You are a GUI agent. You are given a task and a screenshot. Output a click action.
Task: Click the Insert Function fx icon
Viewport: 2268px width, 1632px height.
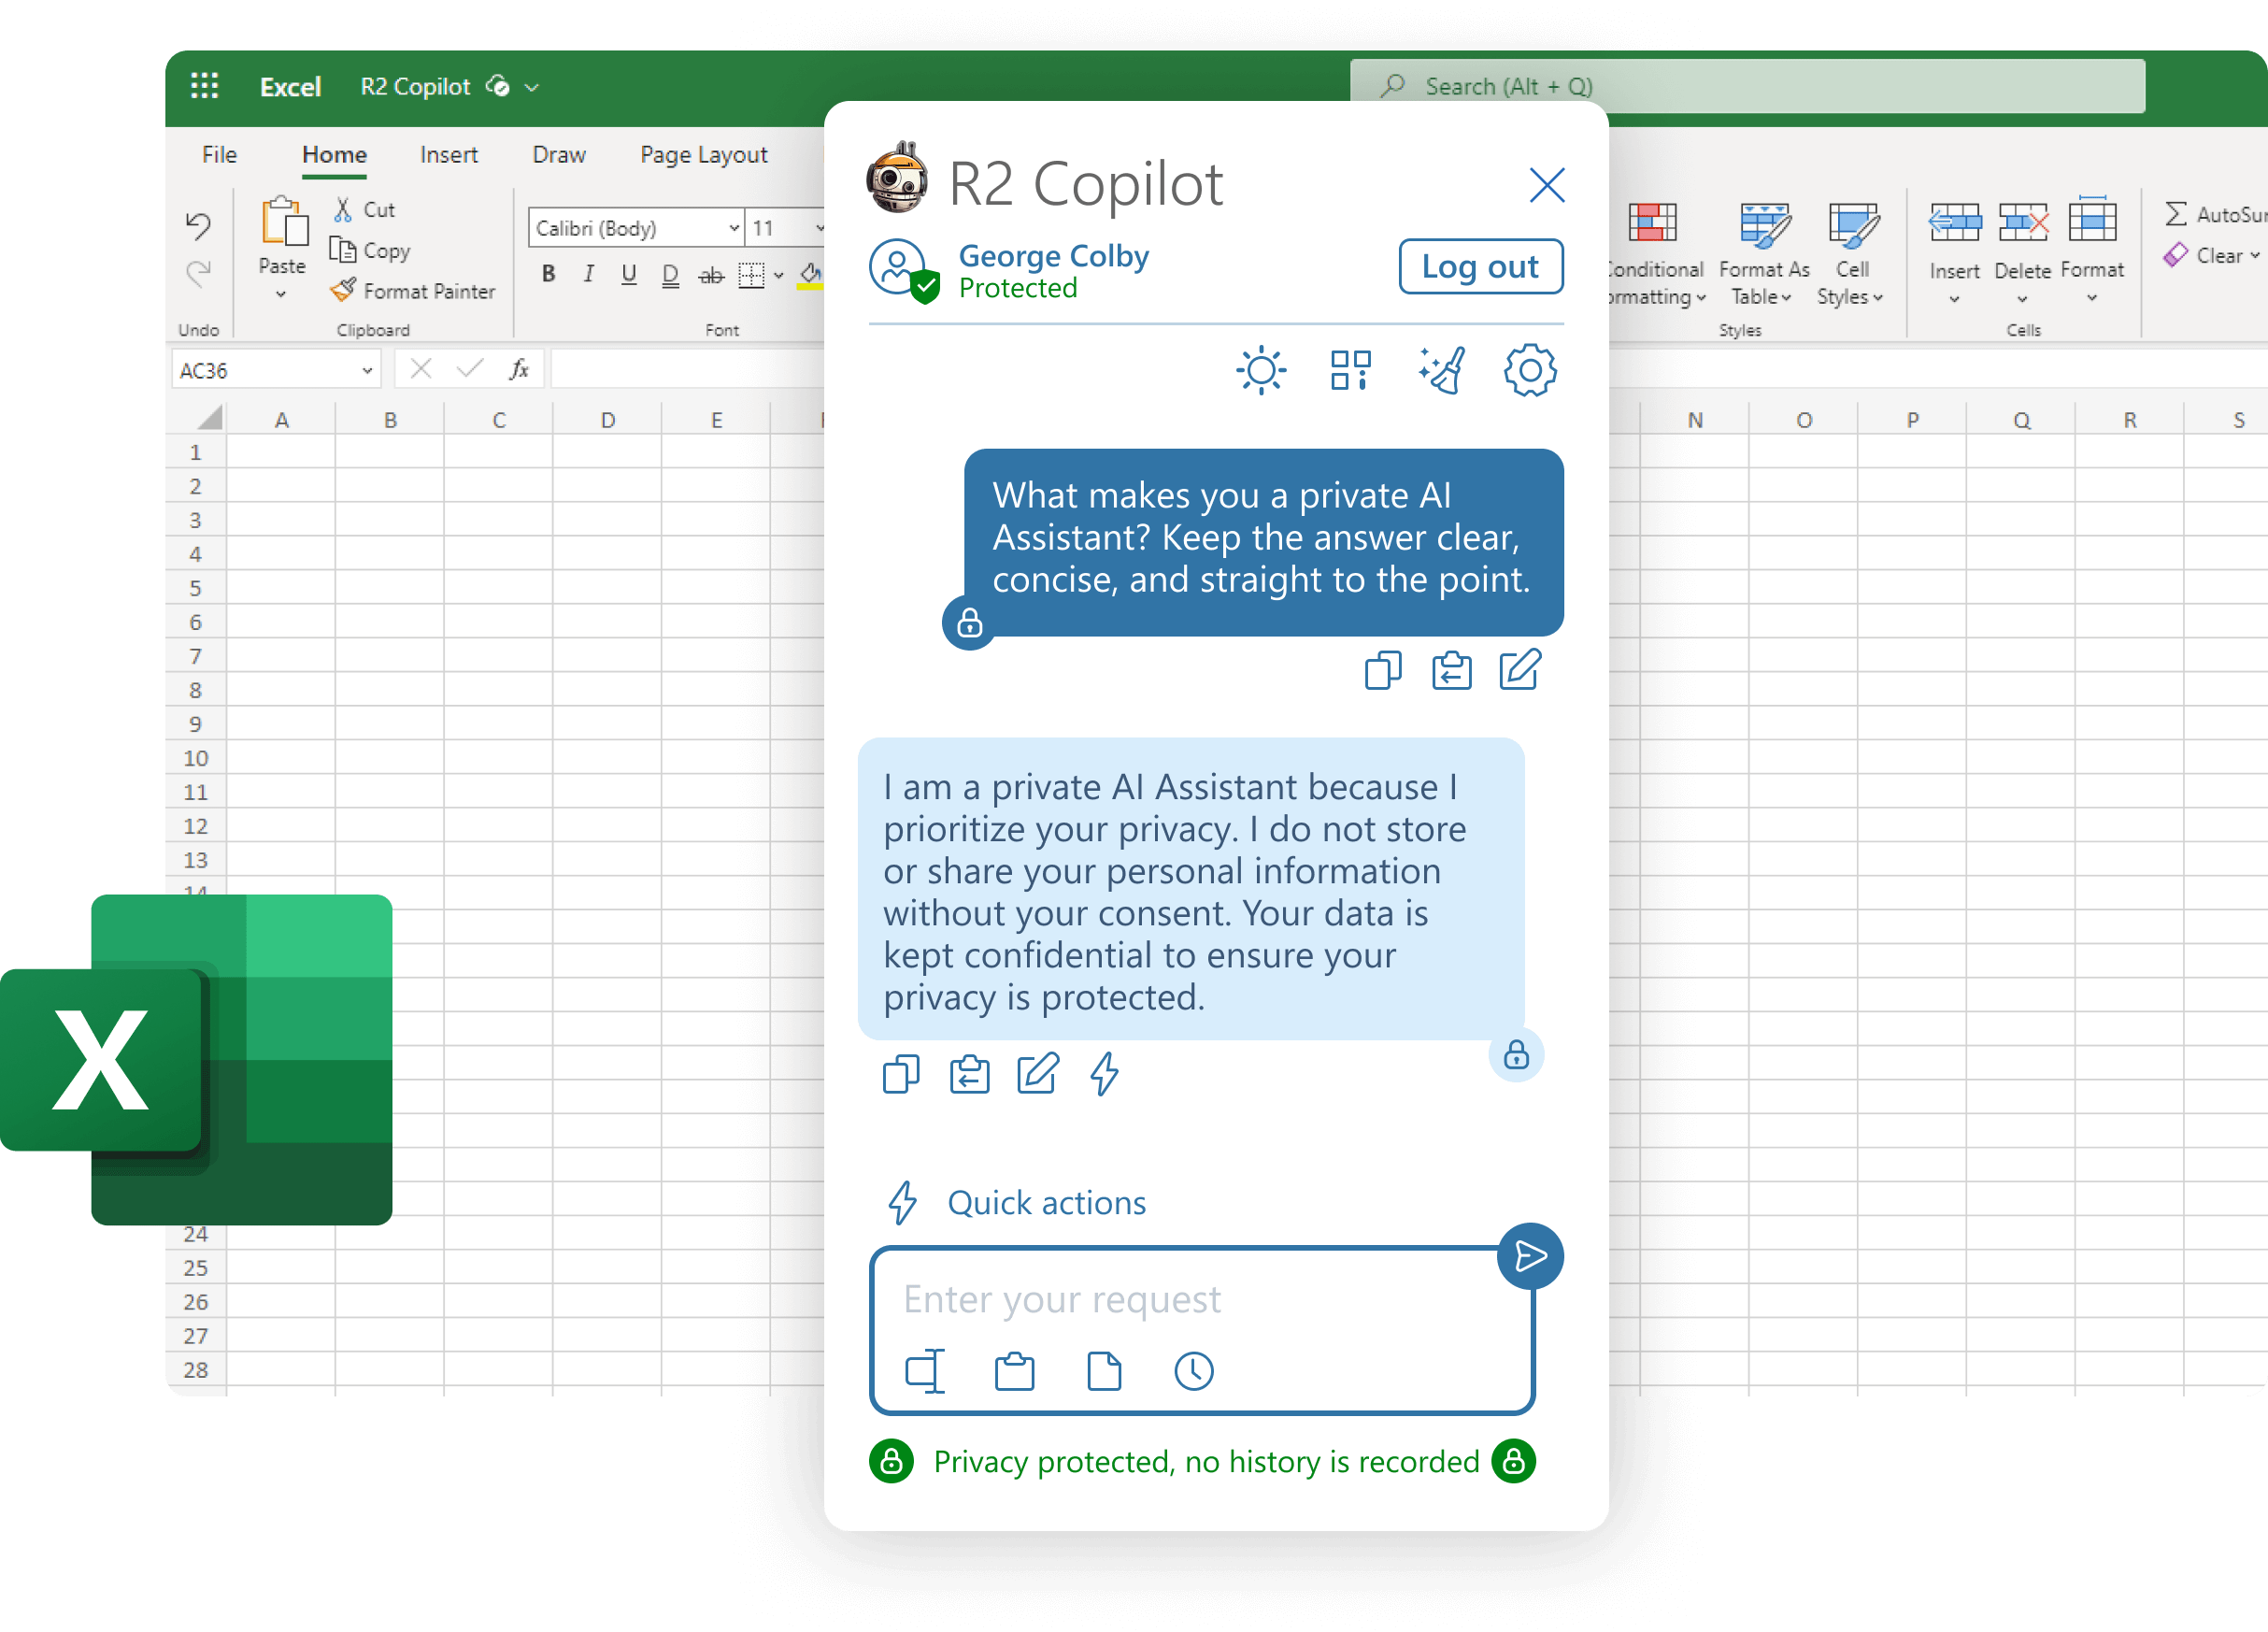click(x=519, y=370)
